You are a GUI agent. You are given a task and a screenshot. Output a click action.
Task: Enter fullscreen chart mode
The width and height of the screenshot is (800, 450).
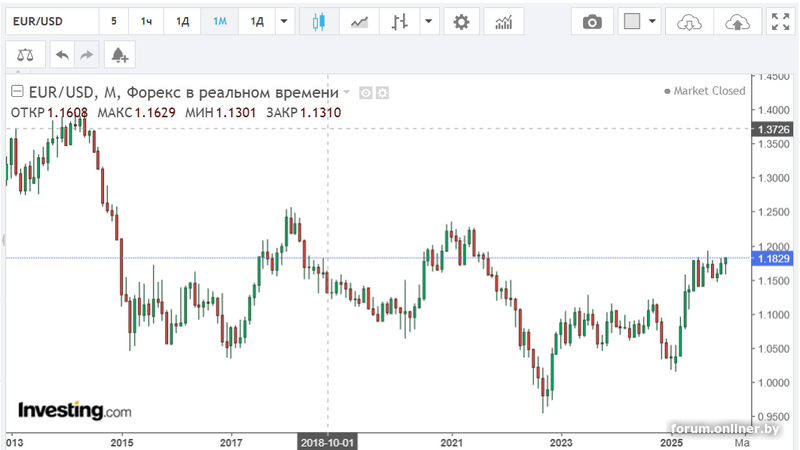[781, 22]
